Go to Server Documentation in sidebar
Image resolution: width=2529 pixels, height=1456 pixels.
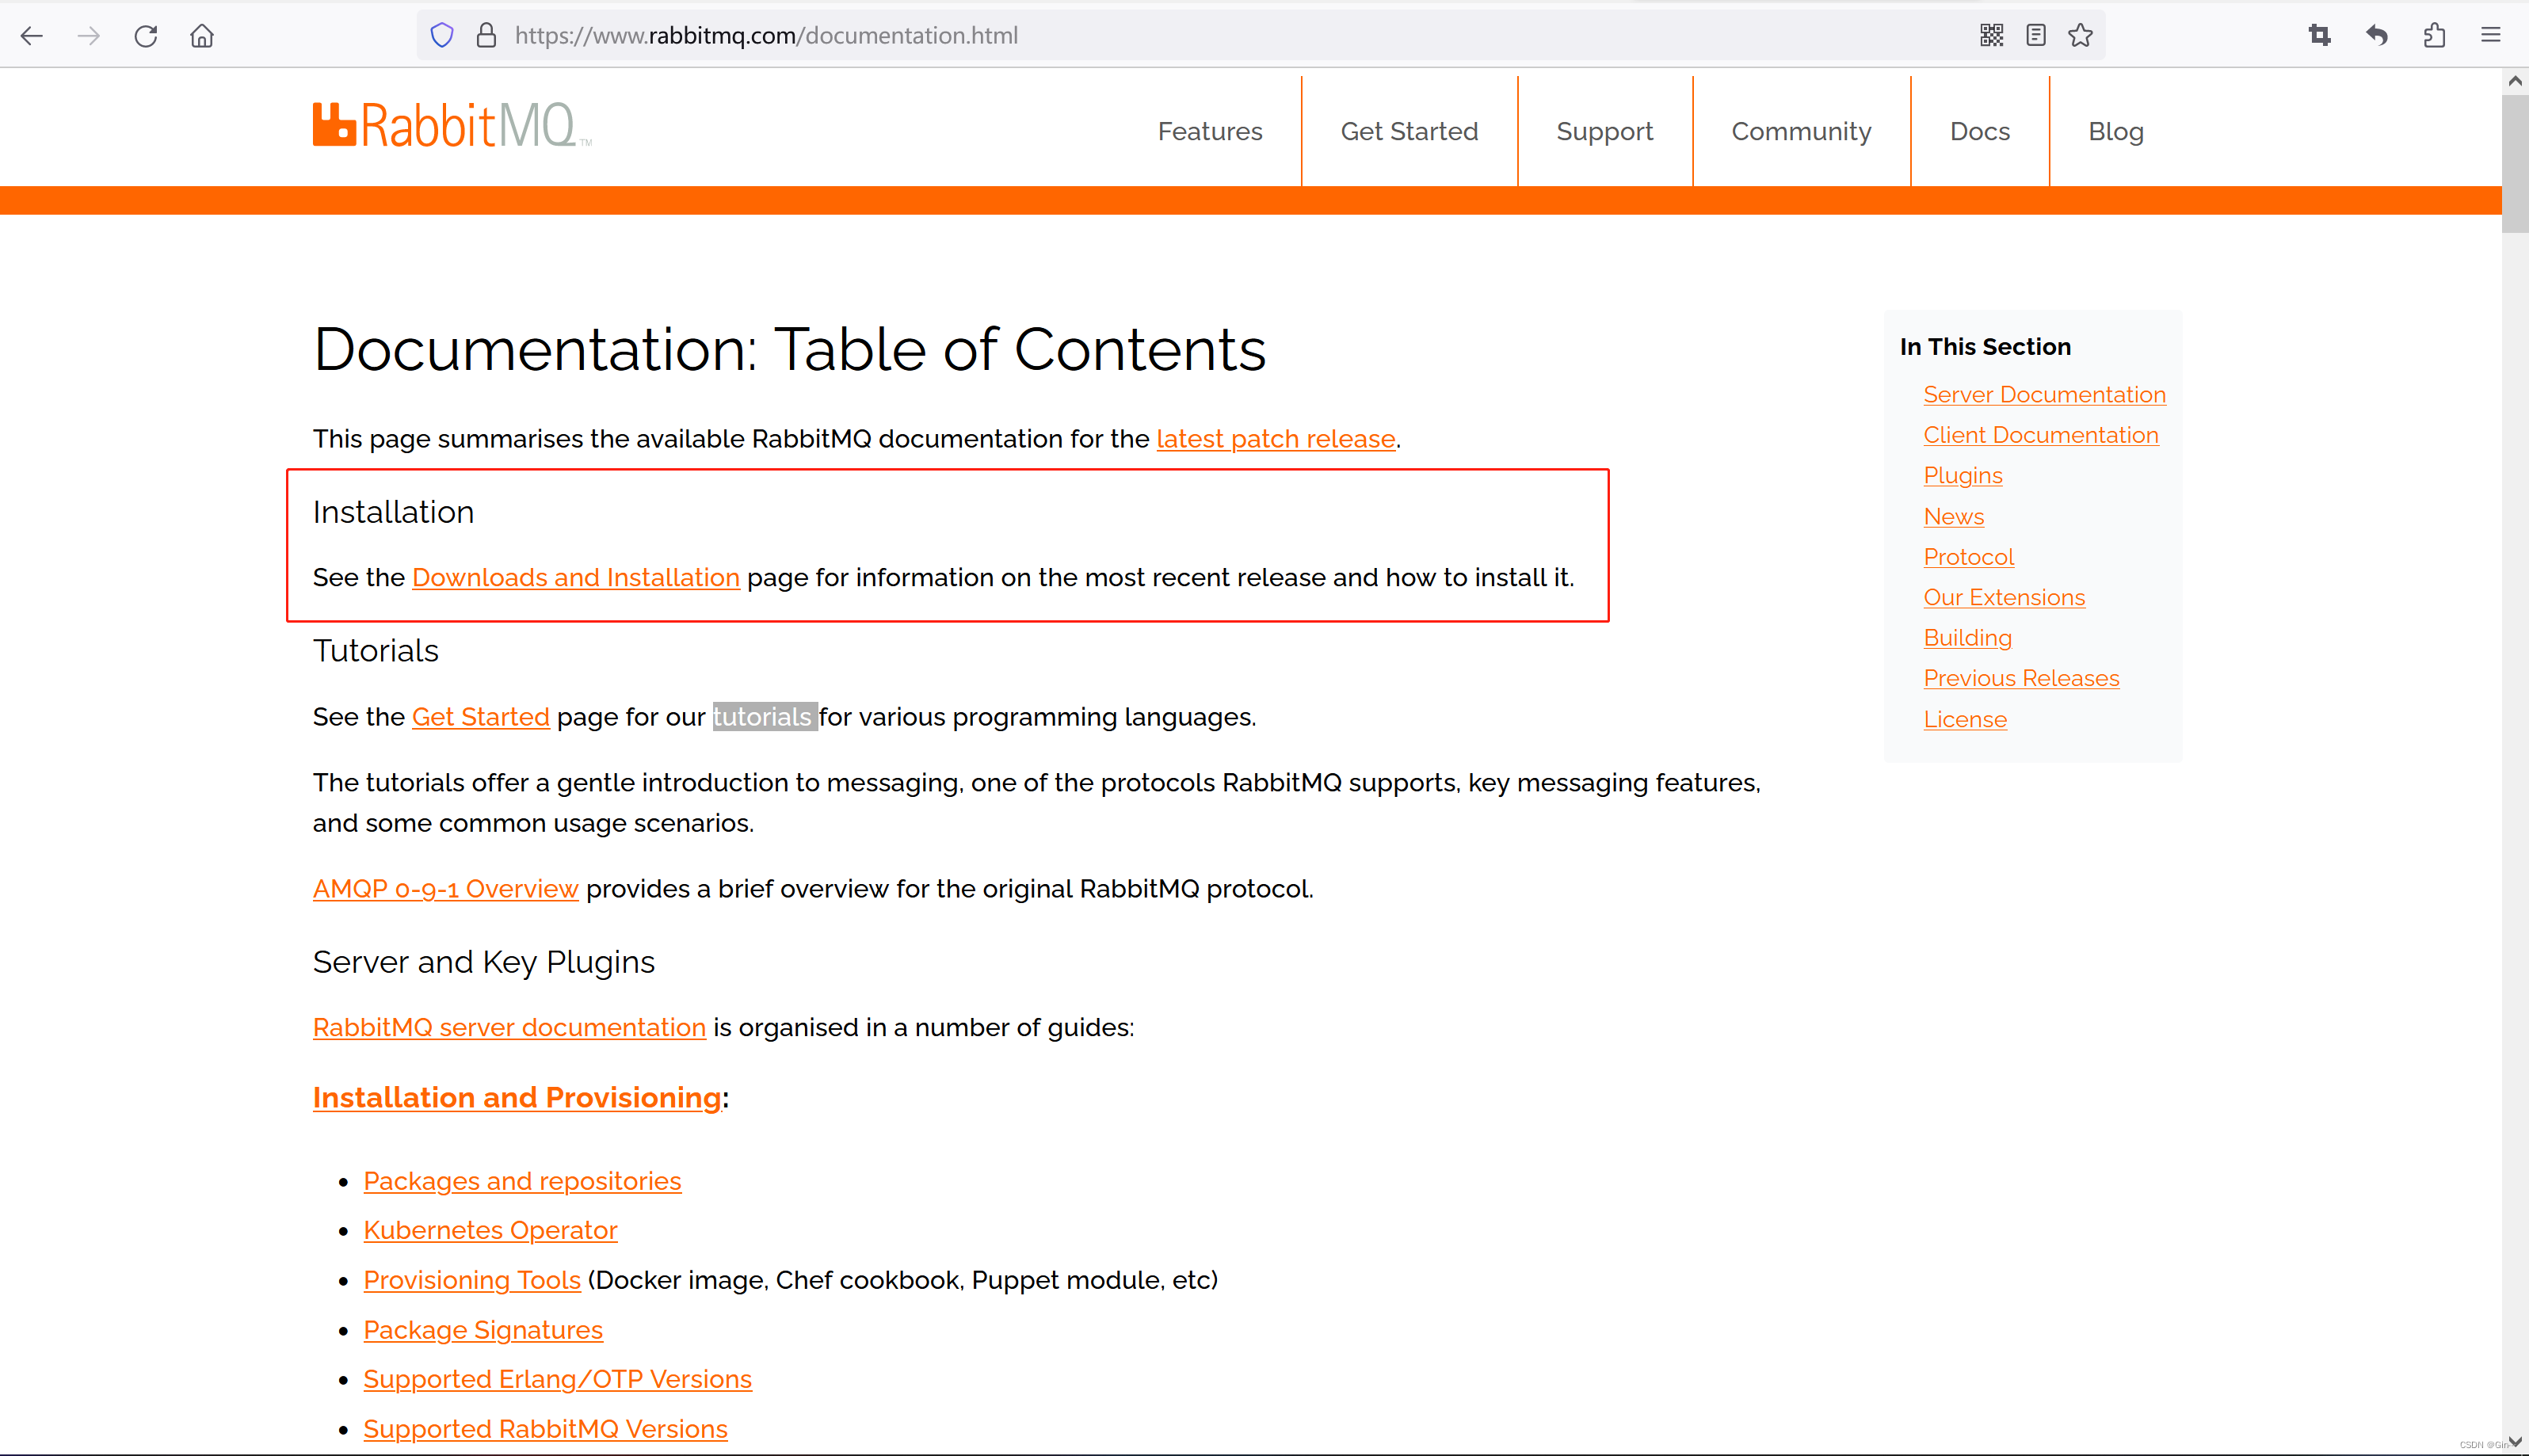[2045, 395]
